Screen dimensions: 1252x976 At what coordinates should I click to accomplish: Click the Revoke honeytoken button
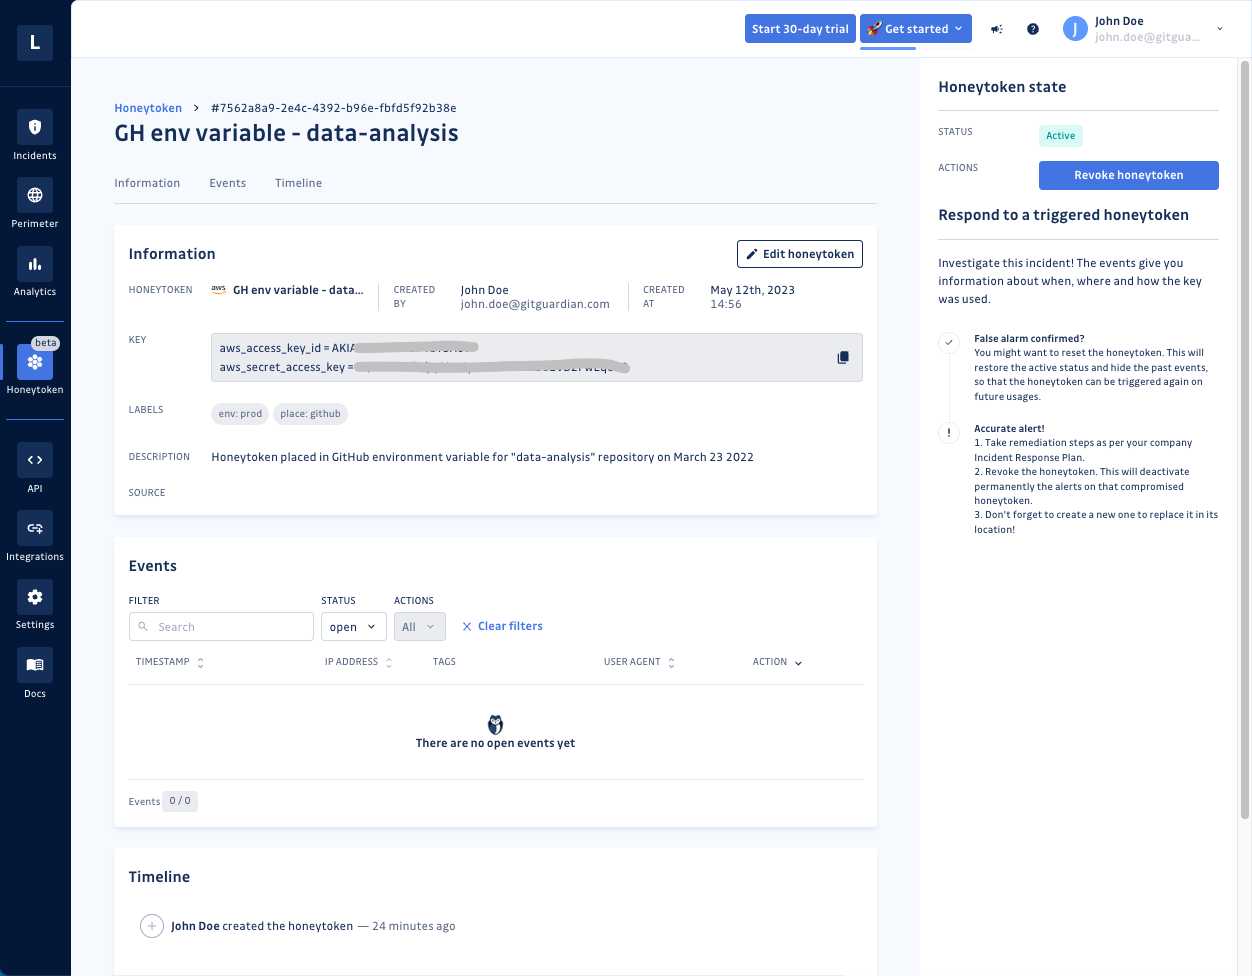1128,175
